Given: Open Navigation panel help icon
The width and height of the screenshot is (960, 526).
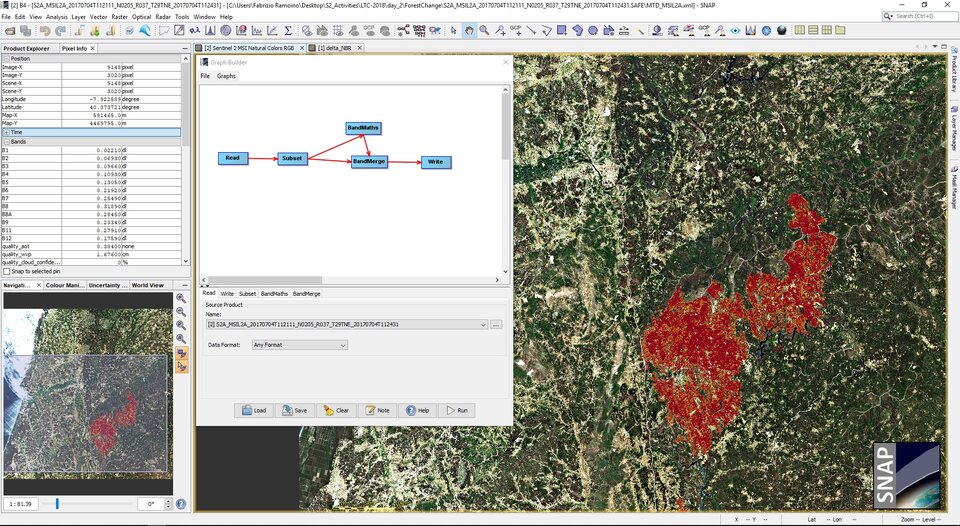Looking at the screenshot, I should [181, 504].
